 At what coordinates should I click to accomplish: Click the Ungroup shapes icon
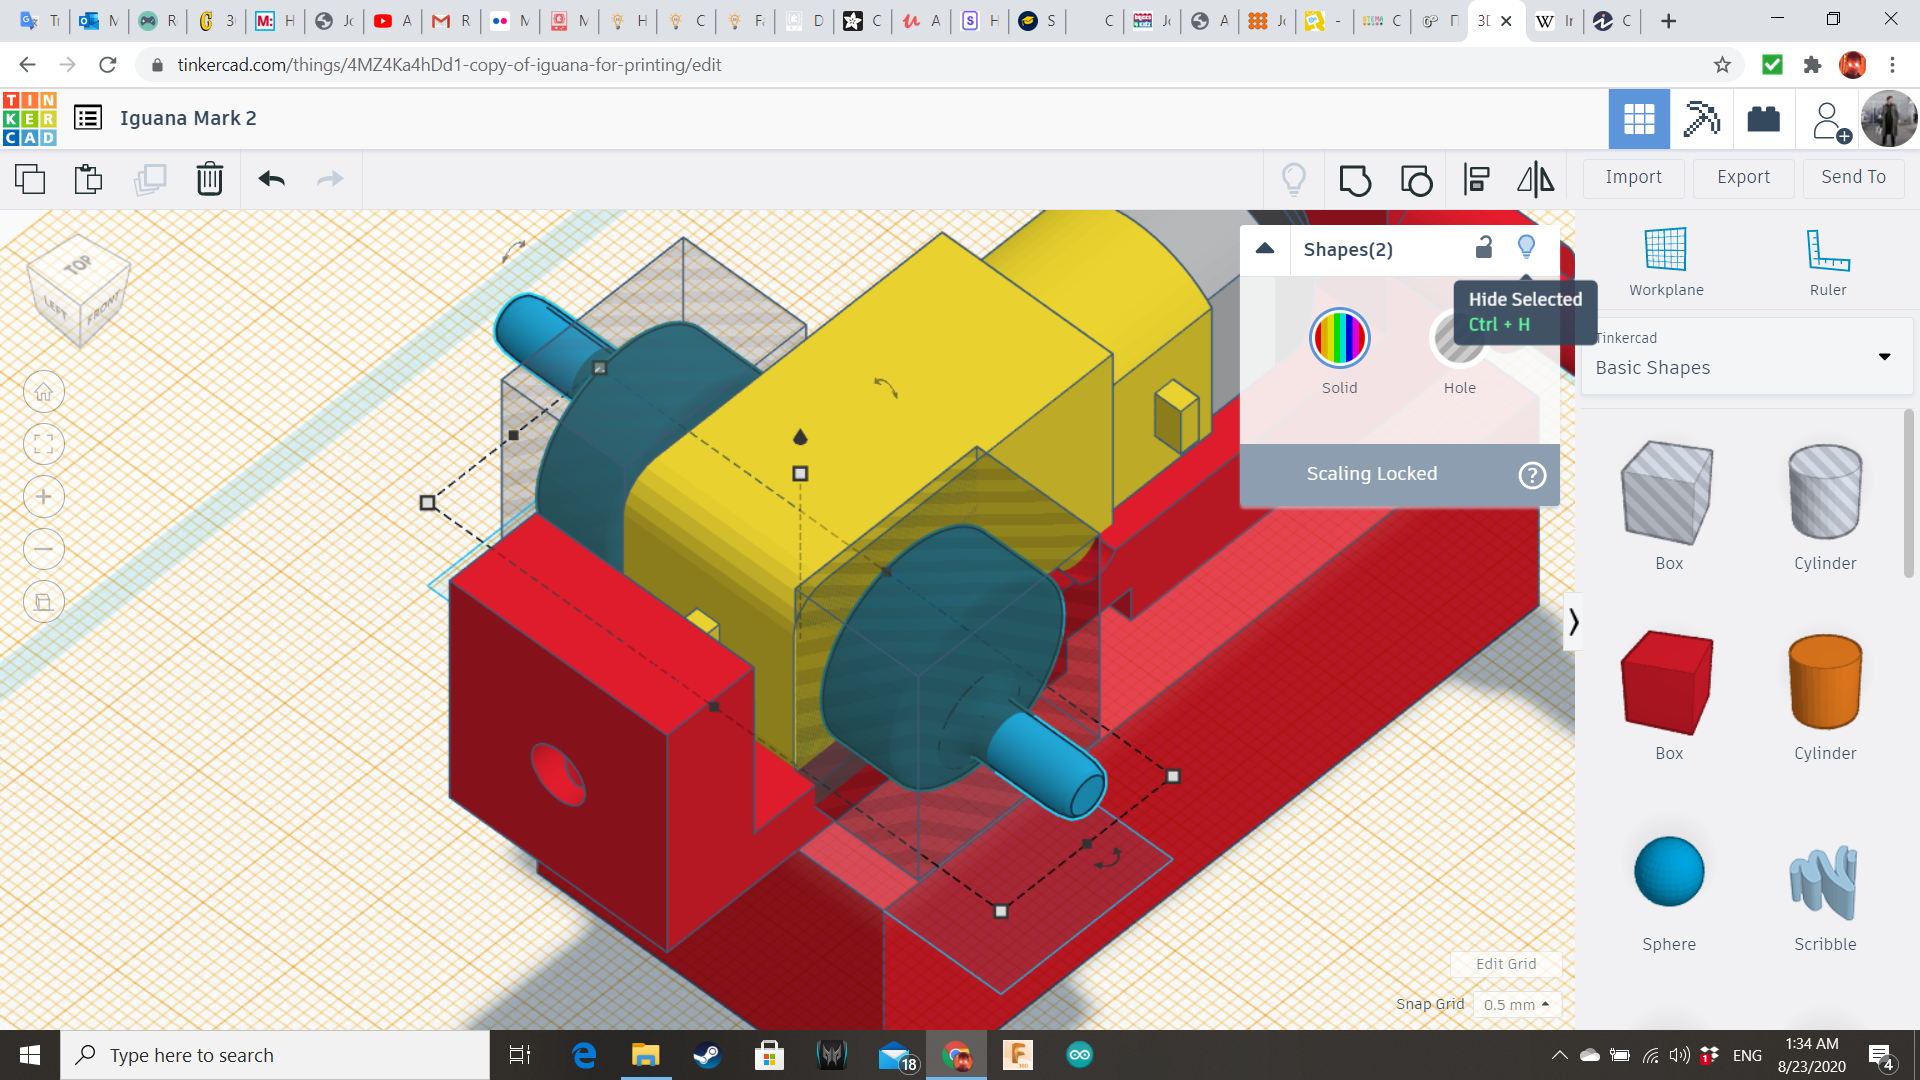tap(1416, 180)
